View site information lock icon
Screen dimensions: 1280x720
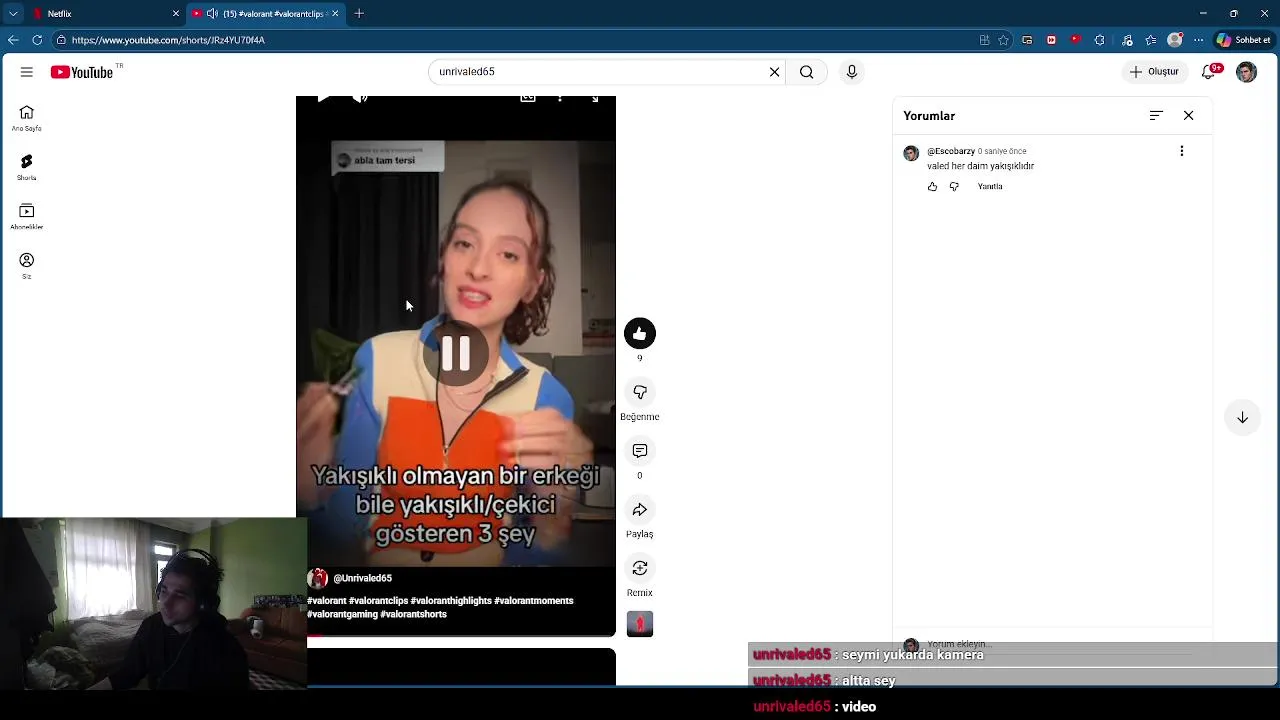pyautogui.click(x=61, y=40)
